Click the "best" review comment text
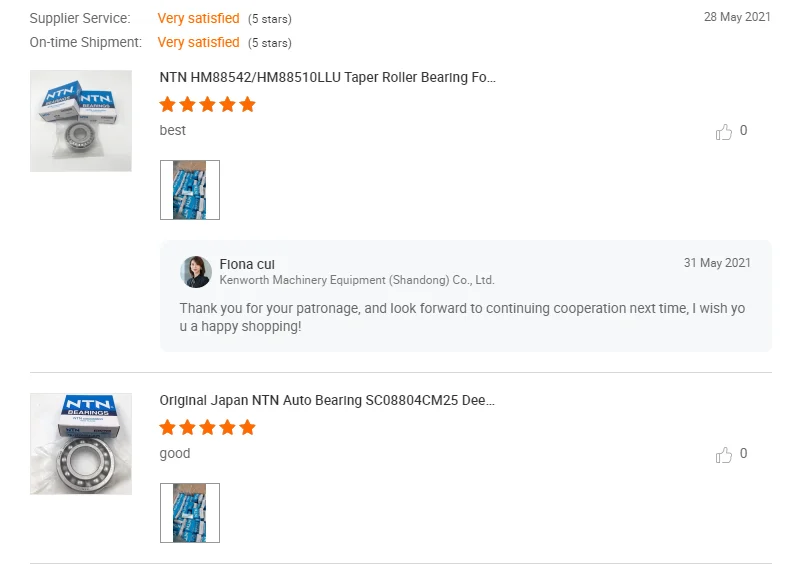Image resolution: width=786 pixels, height=569 pixels. (x=173, y=131)
